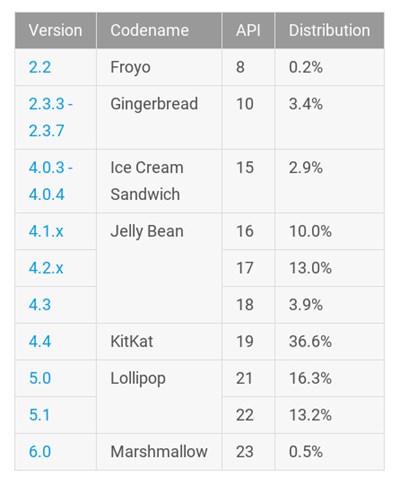The image size is (400, 485).
Task: Open the 2.2 version link
Action: coord(40,67)
